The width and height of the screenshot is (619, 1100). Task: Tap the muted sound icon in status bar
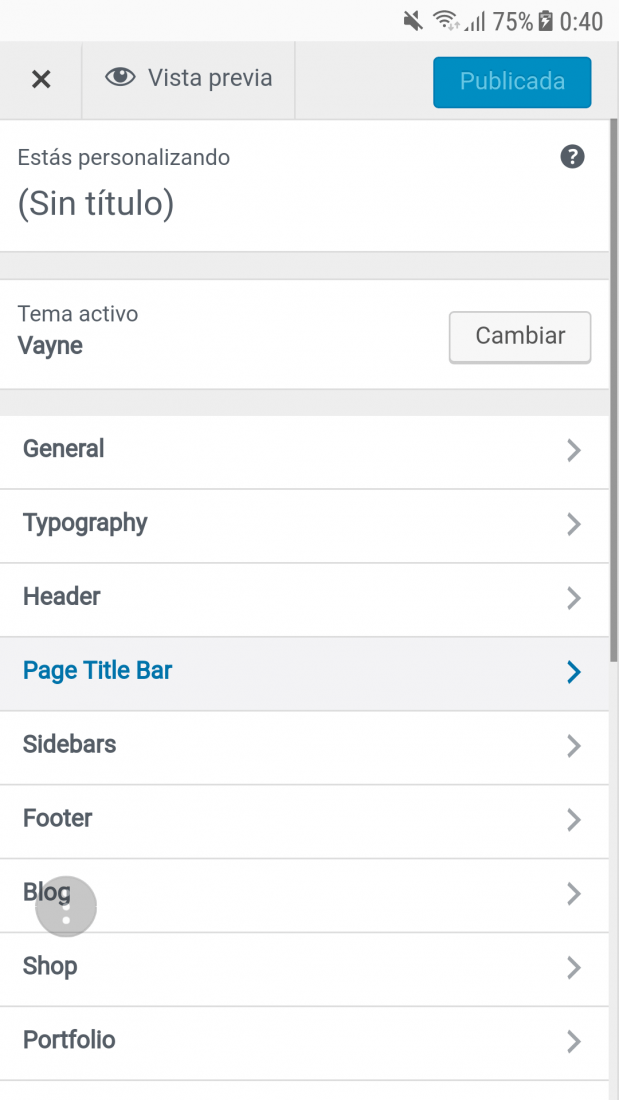coord(413,22)
